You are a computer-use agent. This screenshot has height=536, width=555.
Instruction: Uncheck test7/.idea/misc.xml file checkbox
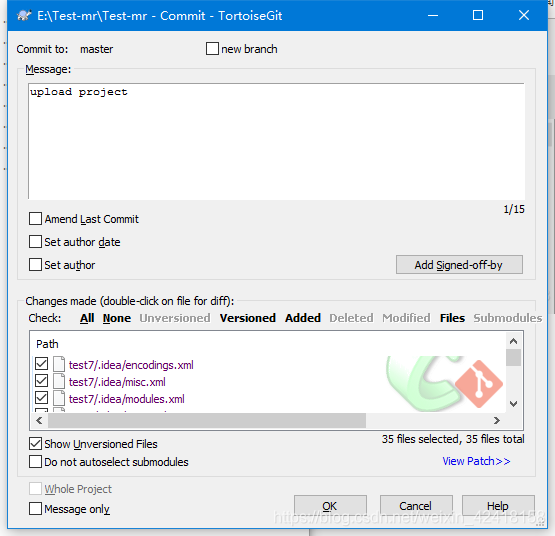[x=41, y=381]
